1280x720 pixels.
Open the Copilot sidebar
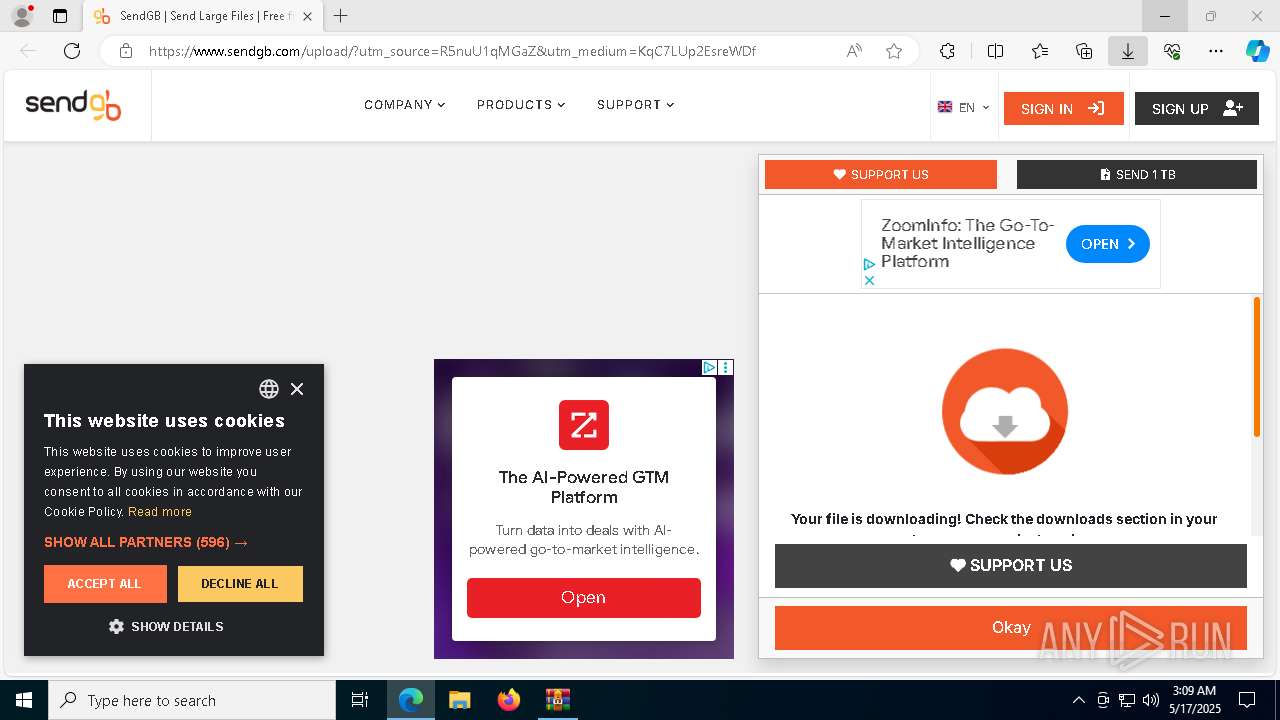click(1257, 51)
